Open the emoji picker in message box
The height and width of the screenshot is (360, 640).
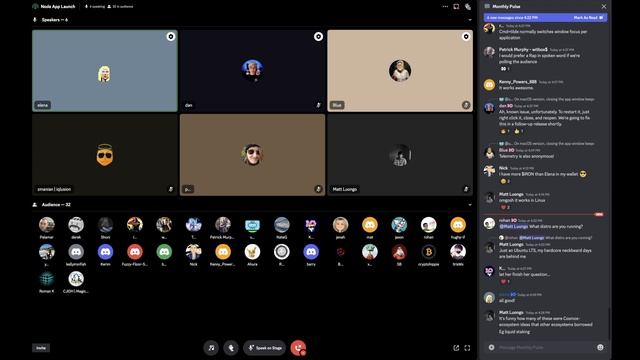600,347
